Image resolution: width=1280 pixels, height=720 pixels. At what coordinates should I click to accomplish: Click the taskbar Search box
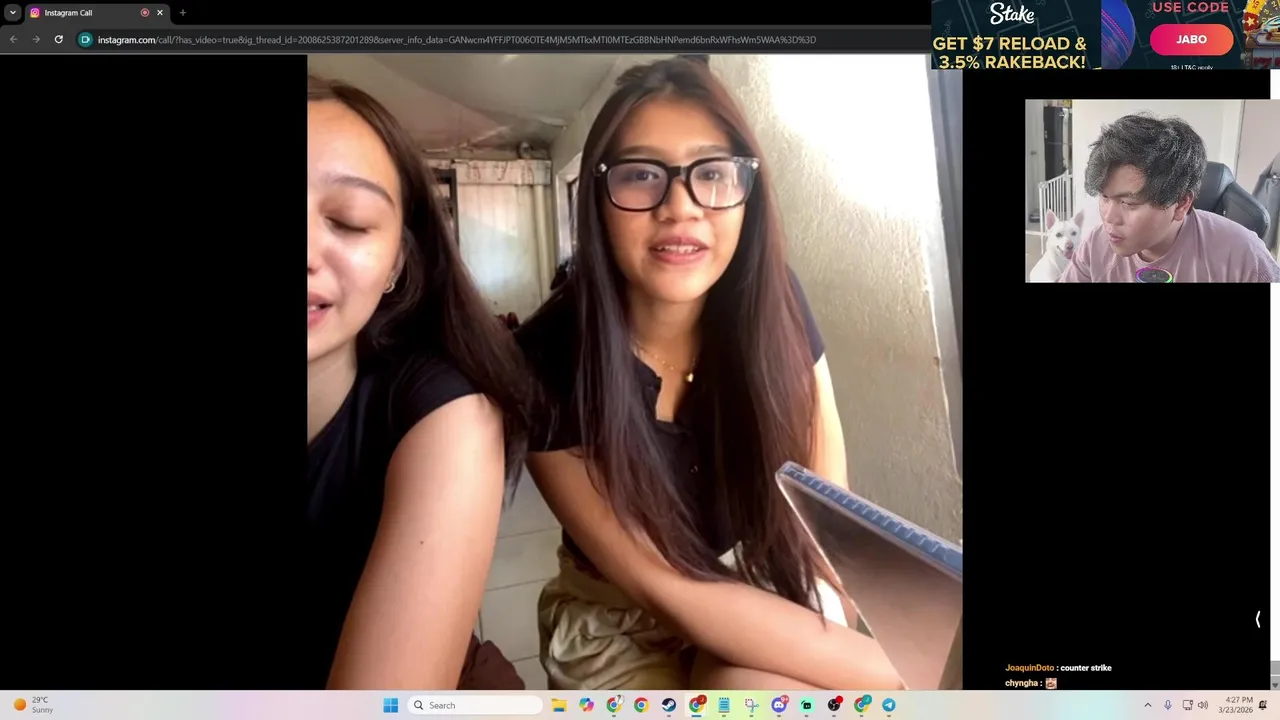pyautogui.click(x=477, y=705)
